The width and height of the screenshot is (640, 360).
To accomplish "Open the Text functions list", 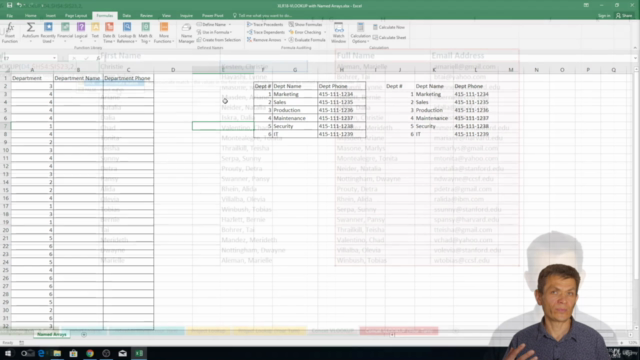I will [x=95, y=33].
